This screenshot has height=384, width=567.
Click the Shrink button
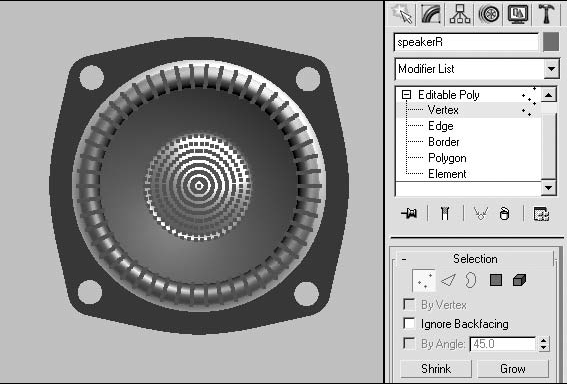[436, 369]
